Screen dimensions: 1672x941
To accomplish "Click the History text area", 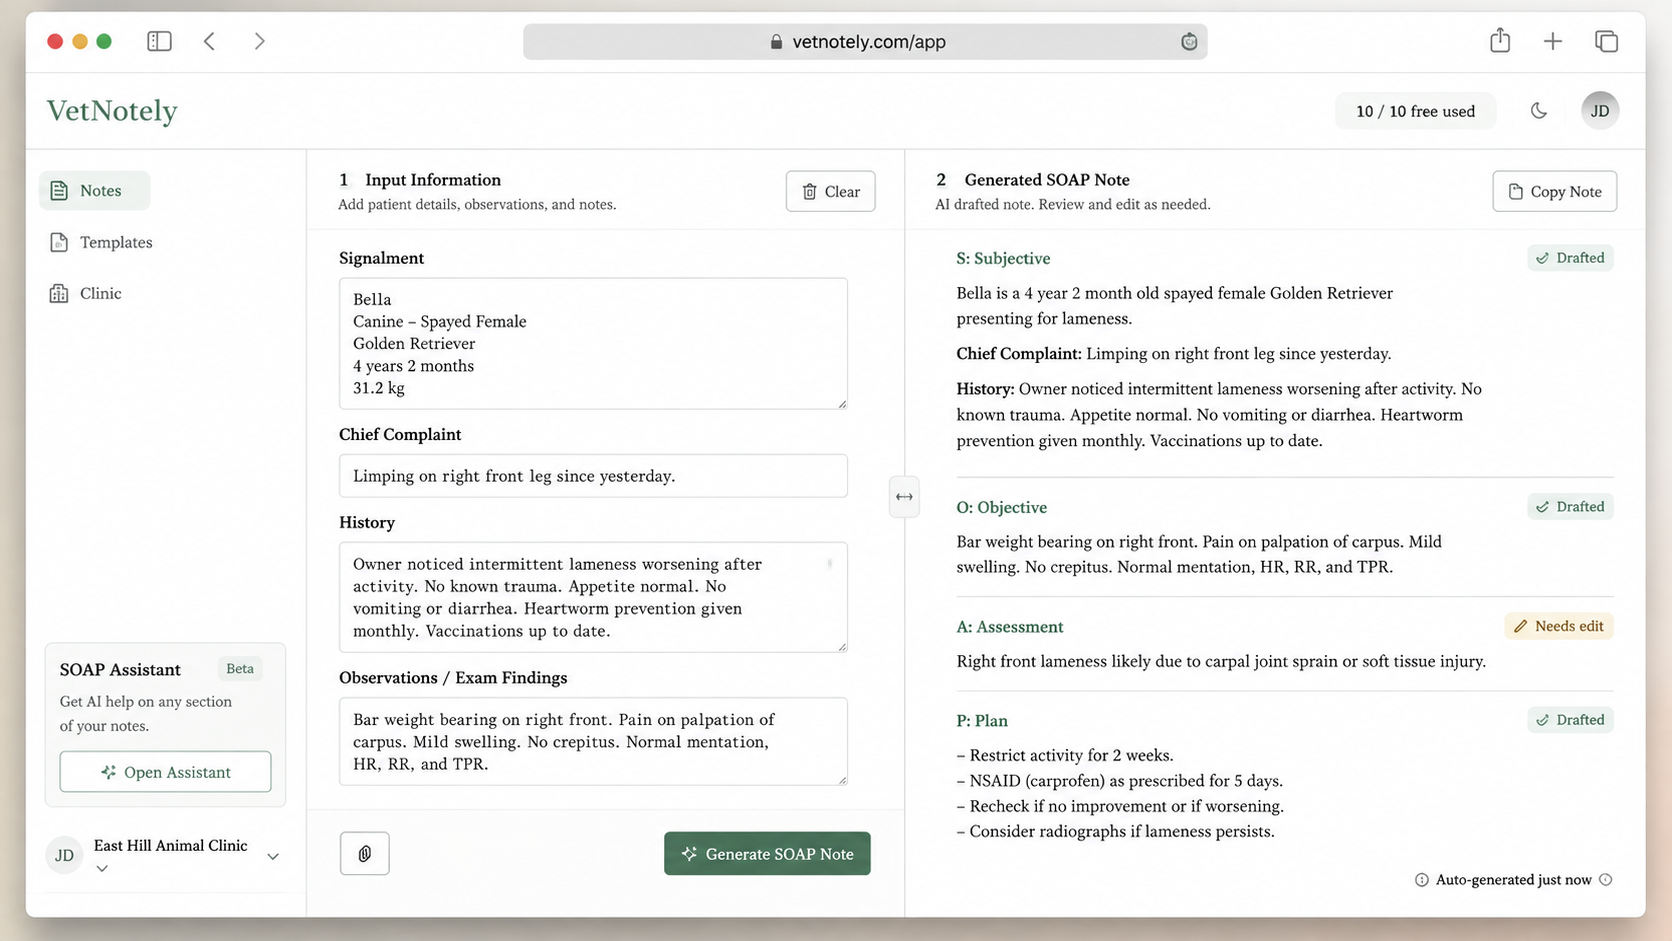I will (x=593, y=597).
